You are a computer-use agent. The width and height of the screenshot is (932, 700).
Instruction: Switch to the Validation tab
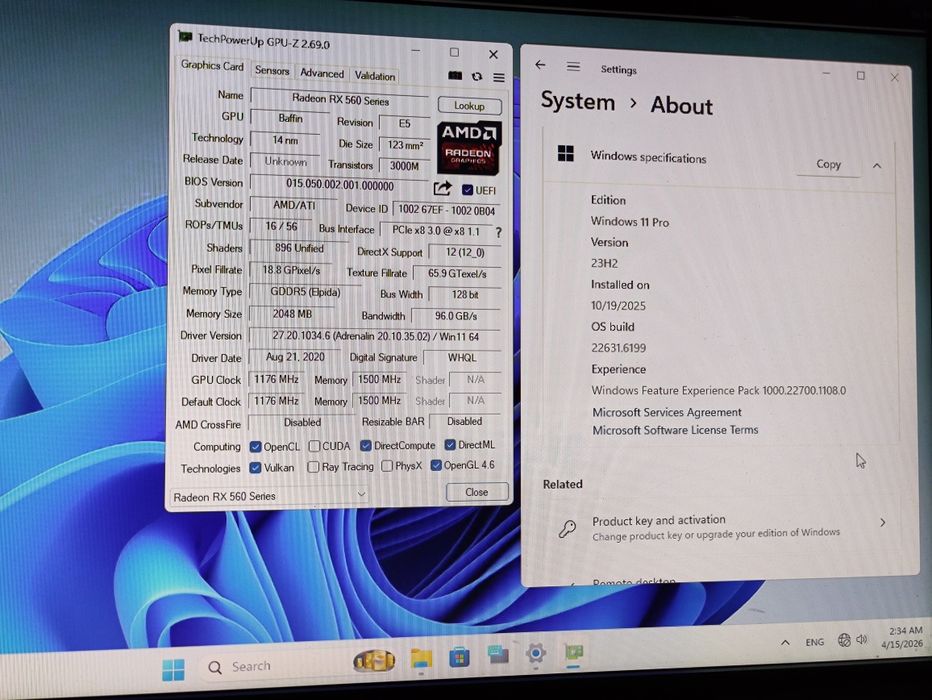point(374,75)
